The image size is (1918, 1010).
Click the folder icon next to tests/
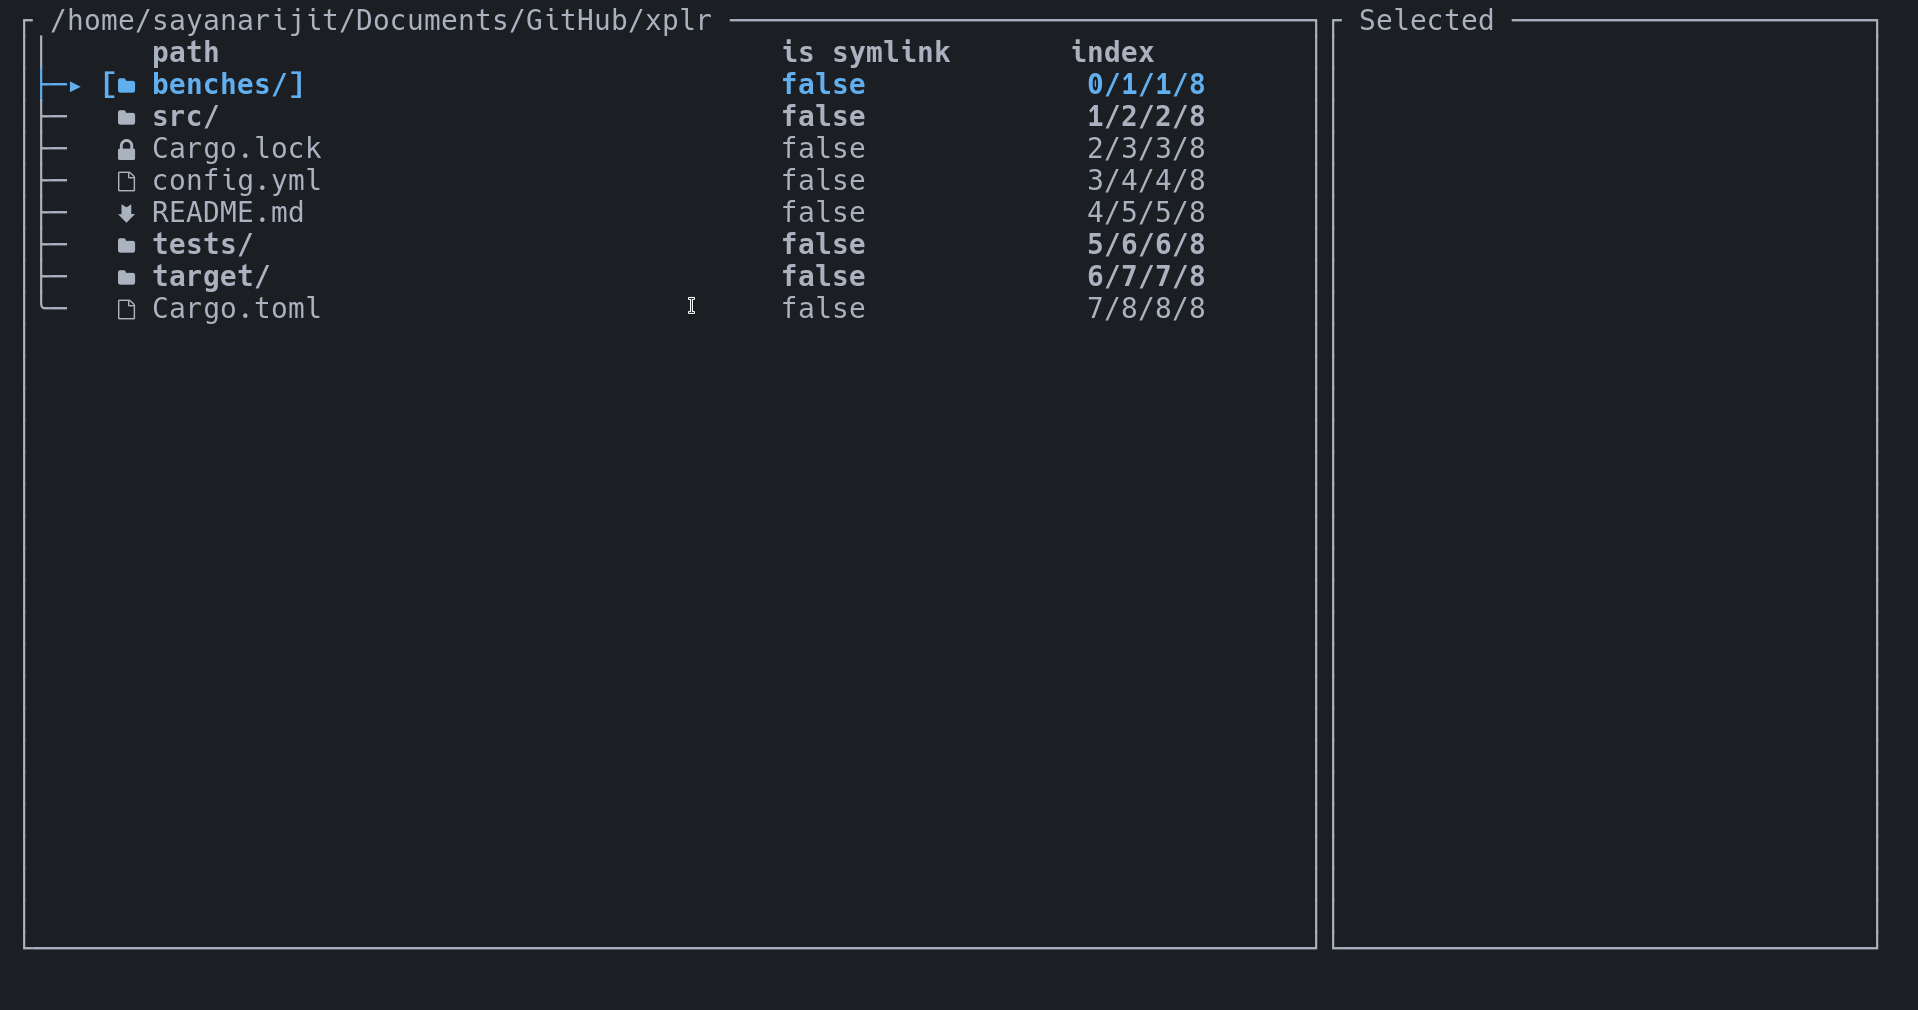127,246
